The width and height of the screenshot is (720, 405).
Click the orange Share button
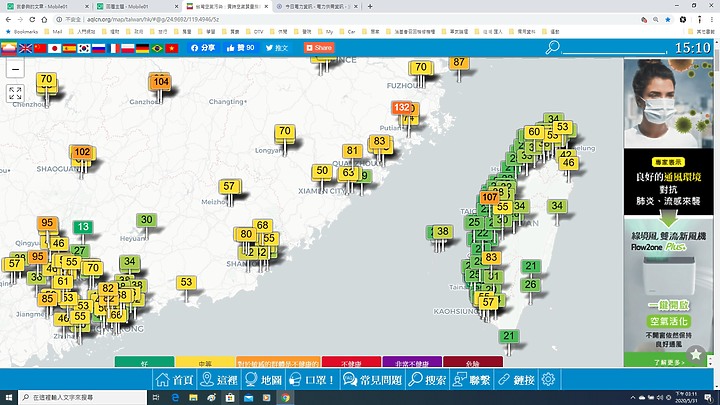tap(320, 47)
